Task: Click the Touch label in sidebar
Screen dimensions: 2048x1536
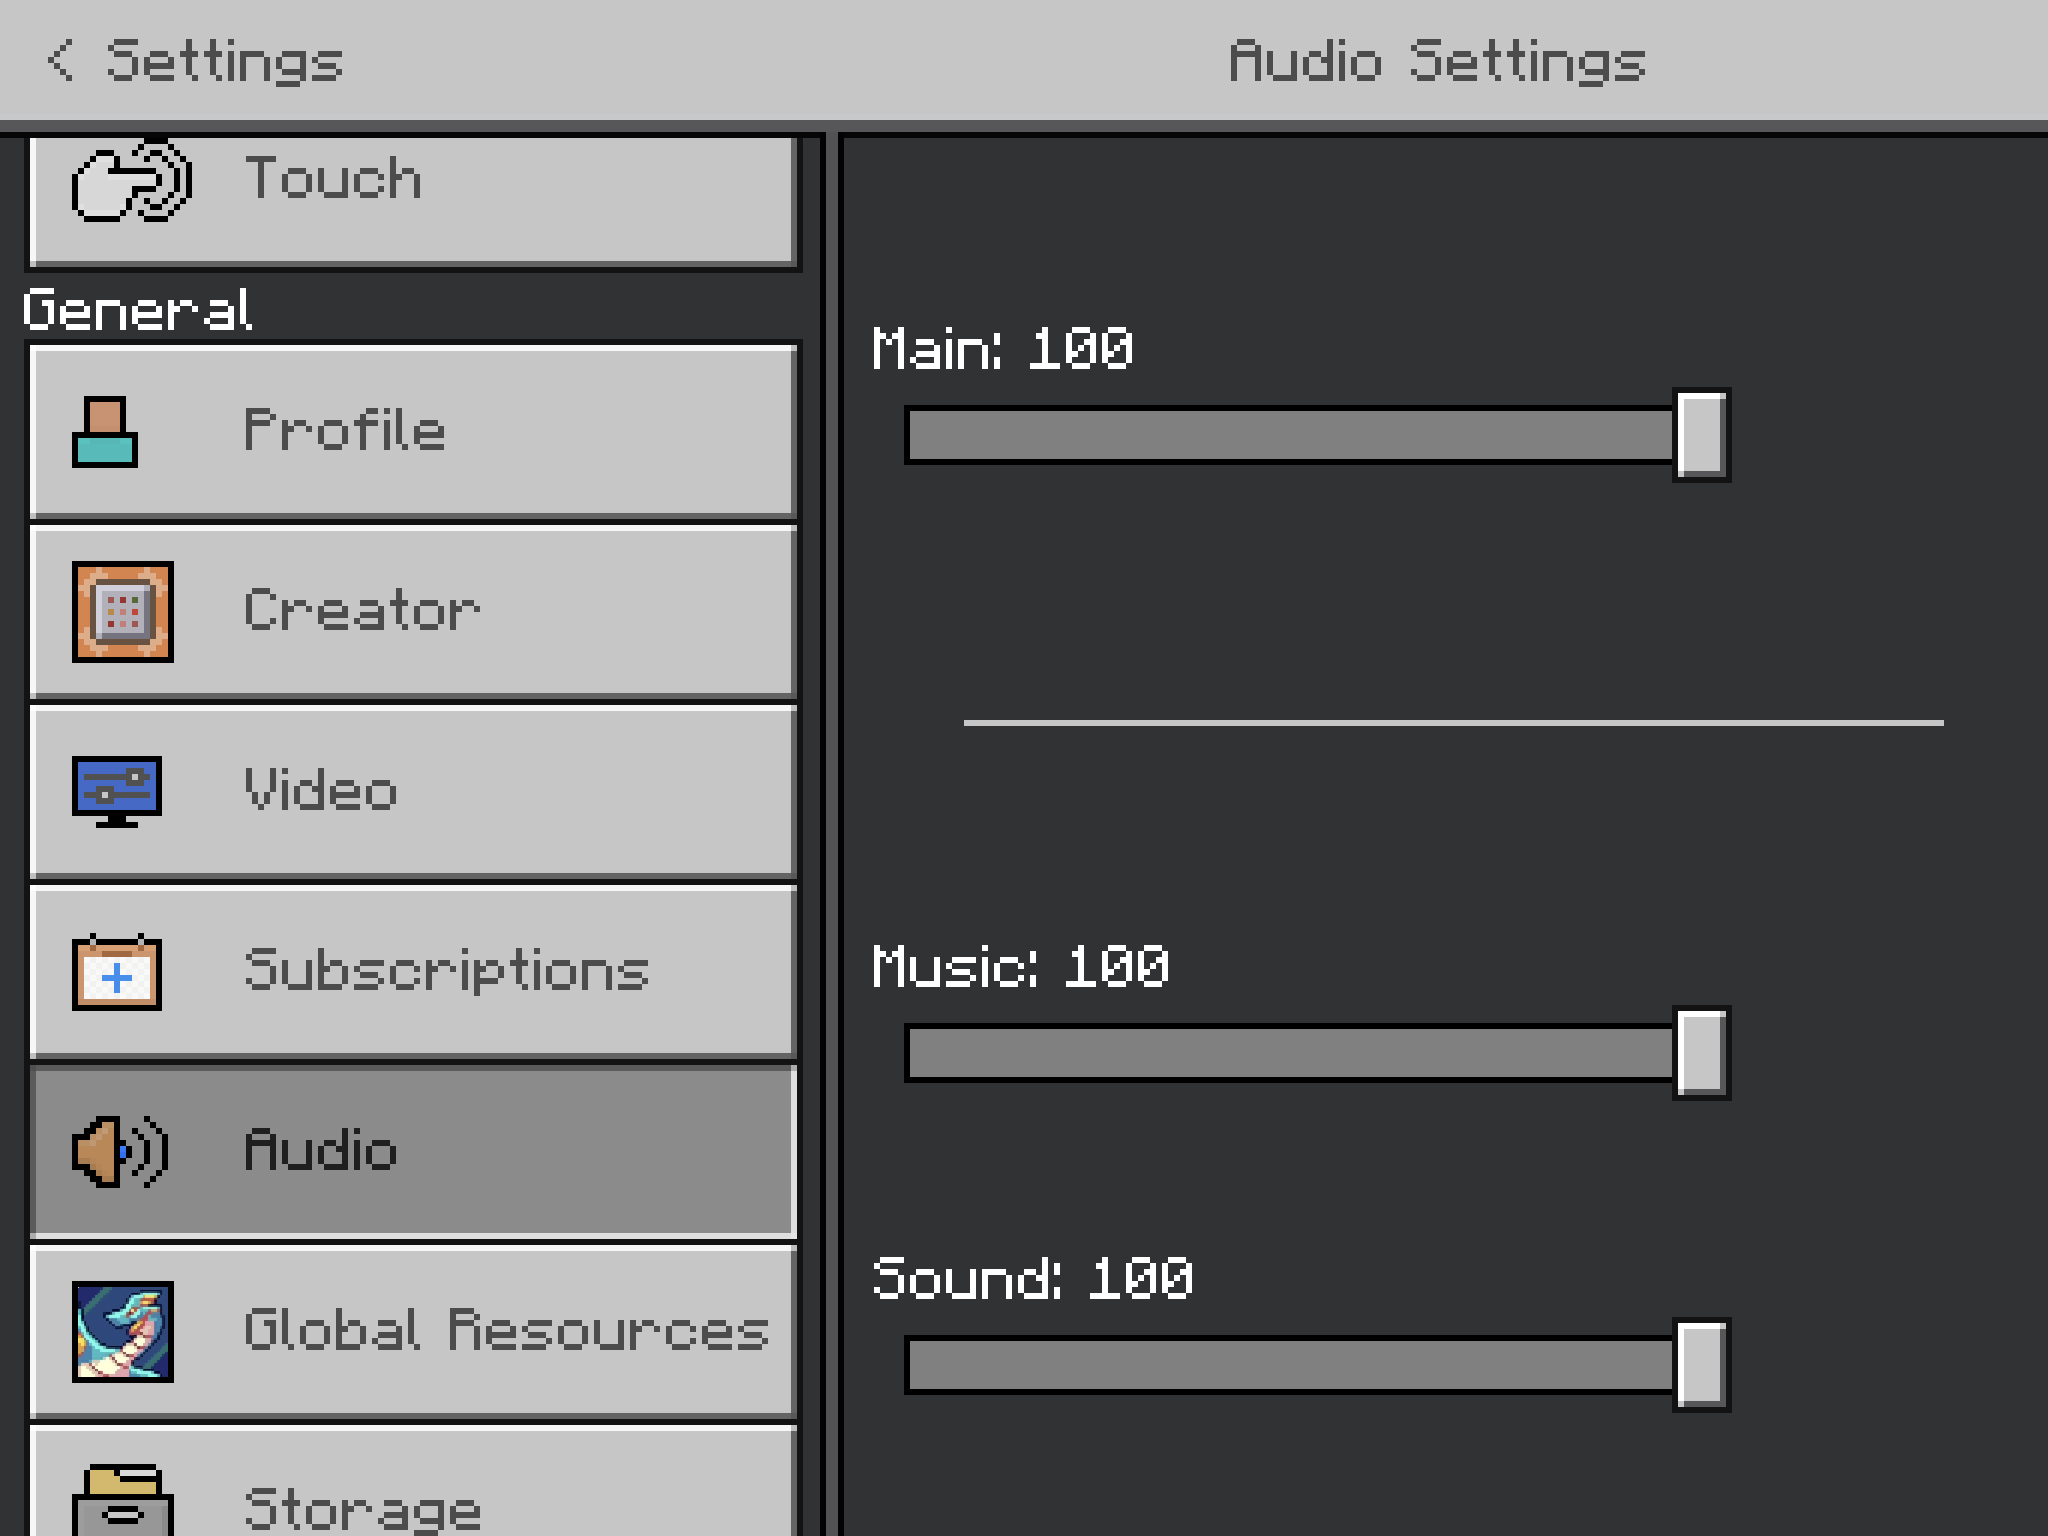Action: (x=333, y=179)
